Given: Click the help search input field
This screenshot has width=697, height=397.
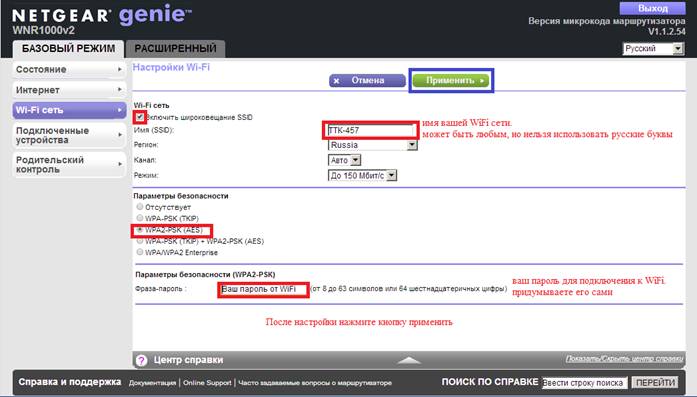Looking at the screenshot, I should pos(585,383).
